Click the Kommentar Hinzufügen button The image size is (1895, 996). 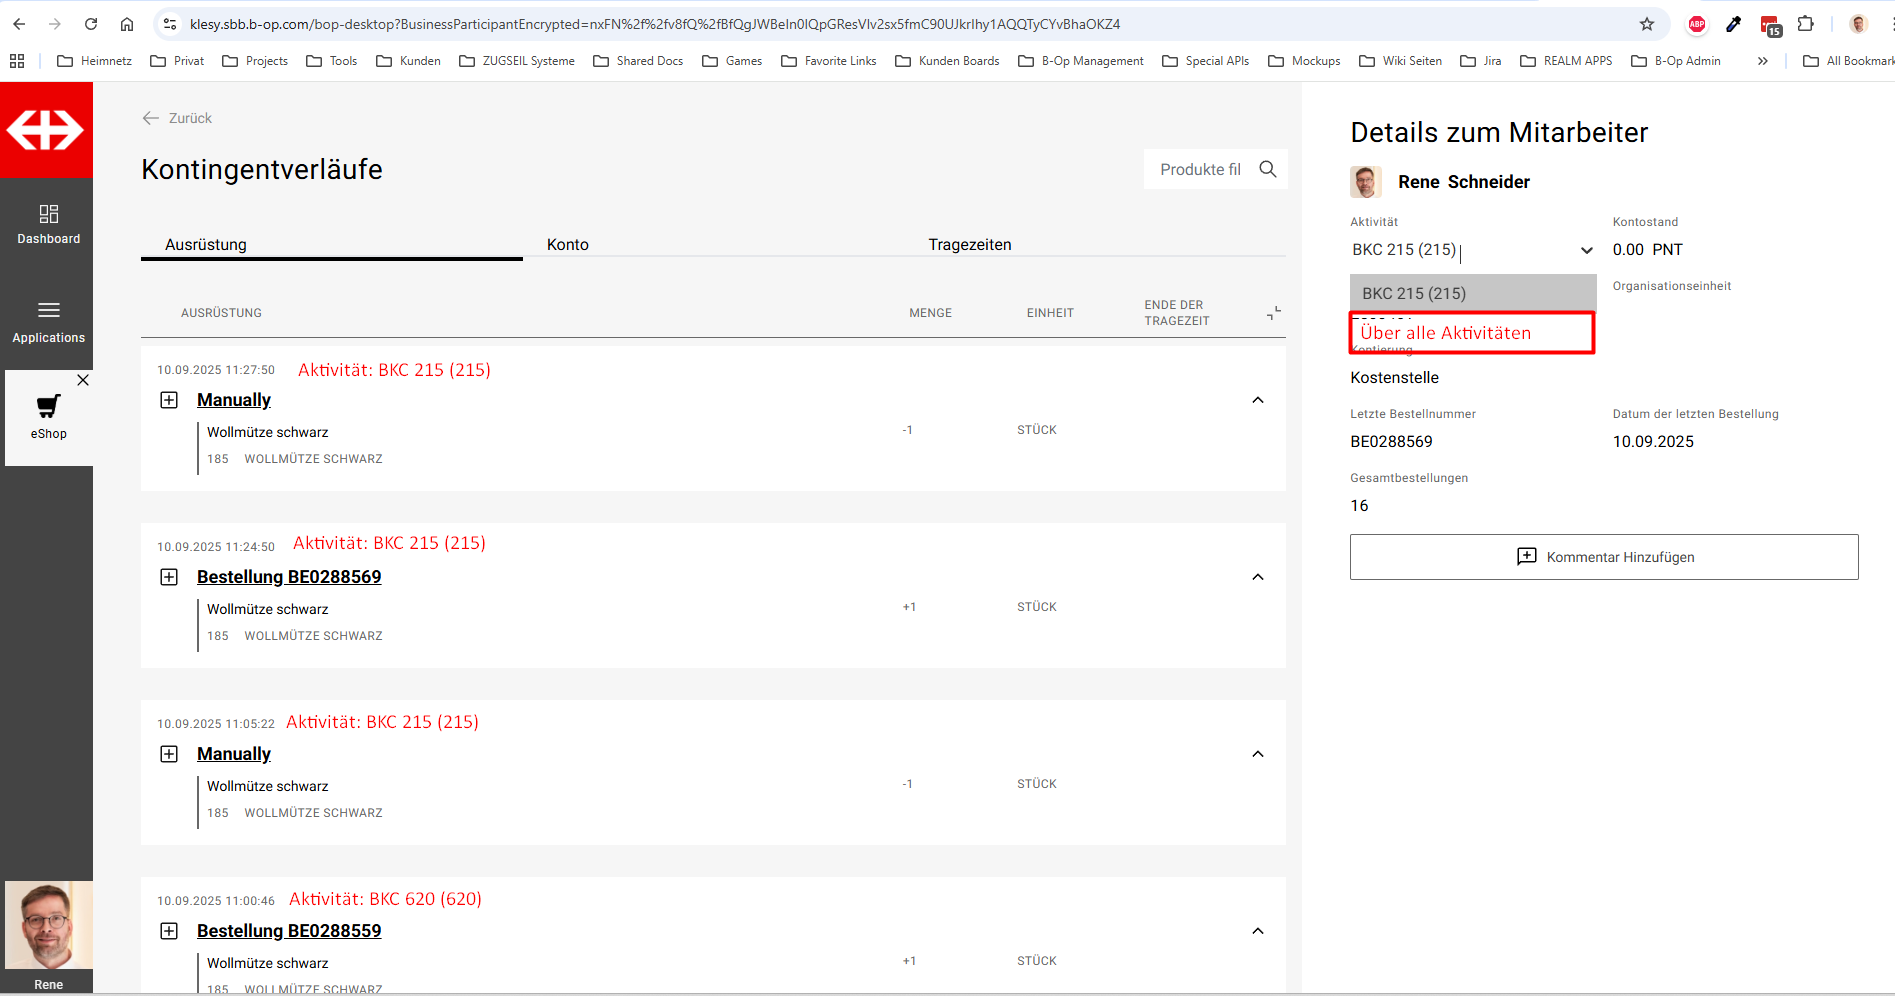[1604, 557]
